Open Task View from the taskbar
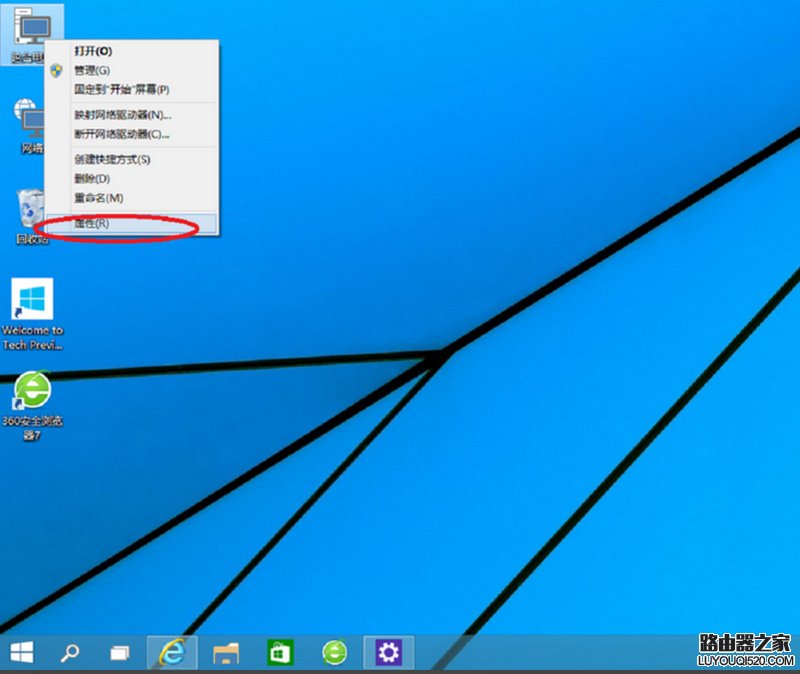Viewport: 800px width, 674px height. [x=118, y=651]
